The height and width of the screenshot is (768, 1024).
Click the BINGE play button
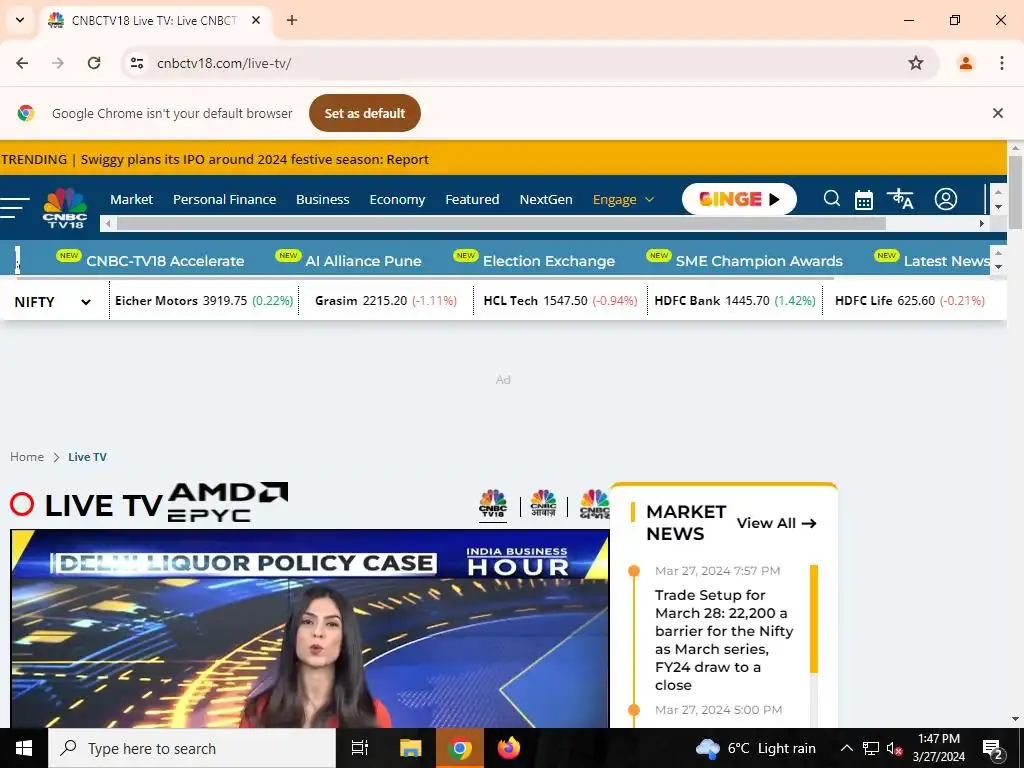739,199
